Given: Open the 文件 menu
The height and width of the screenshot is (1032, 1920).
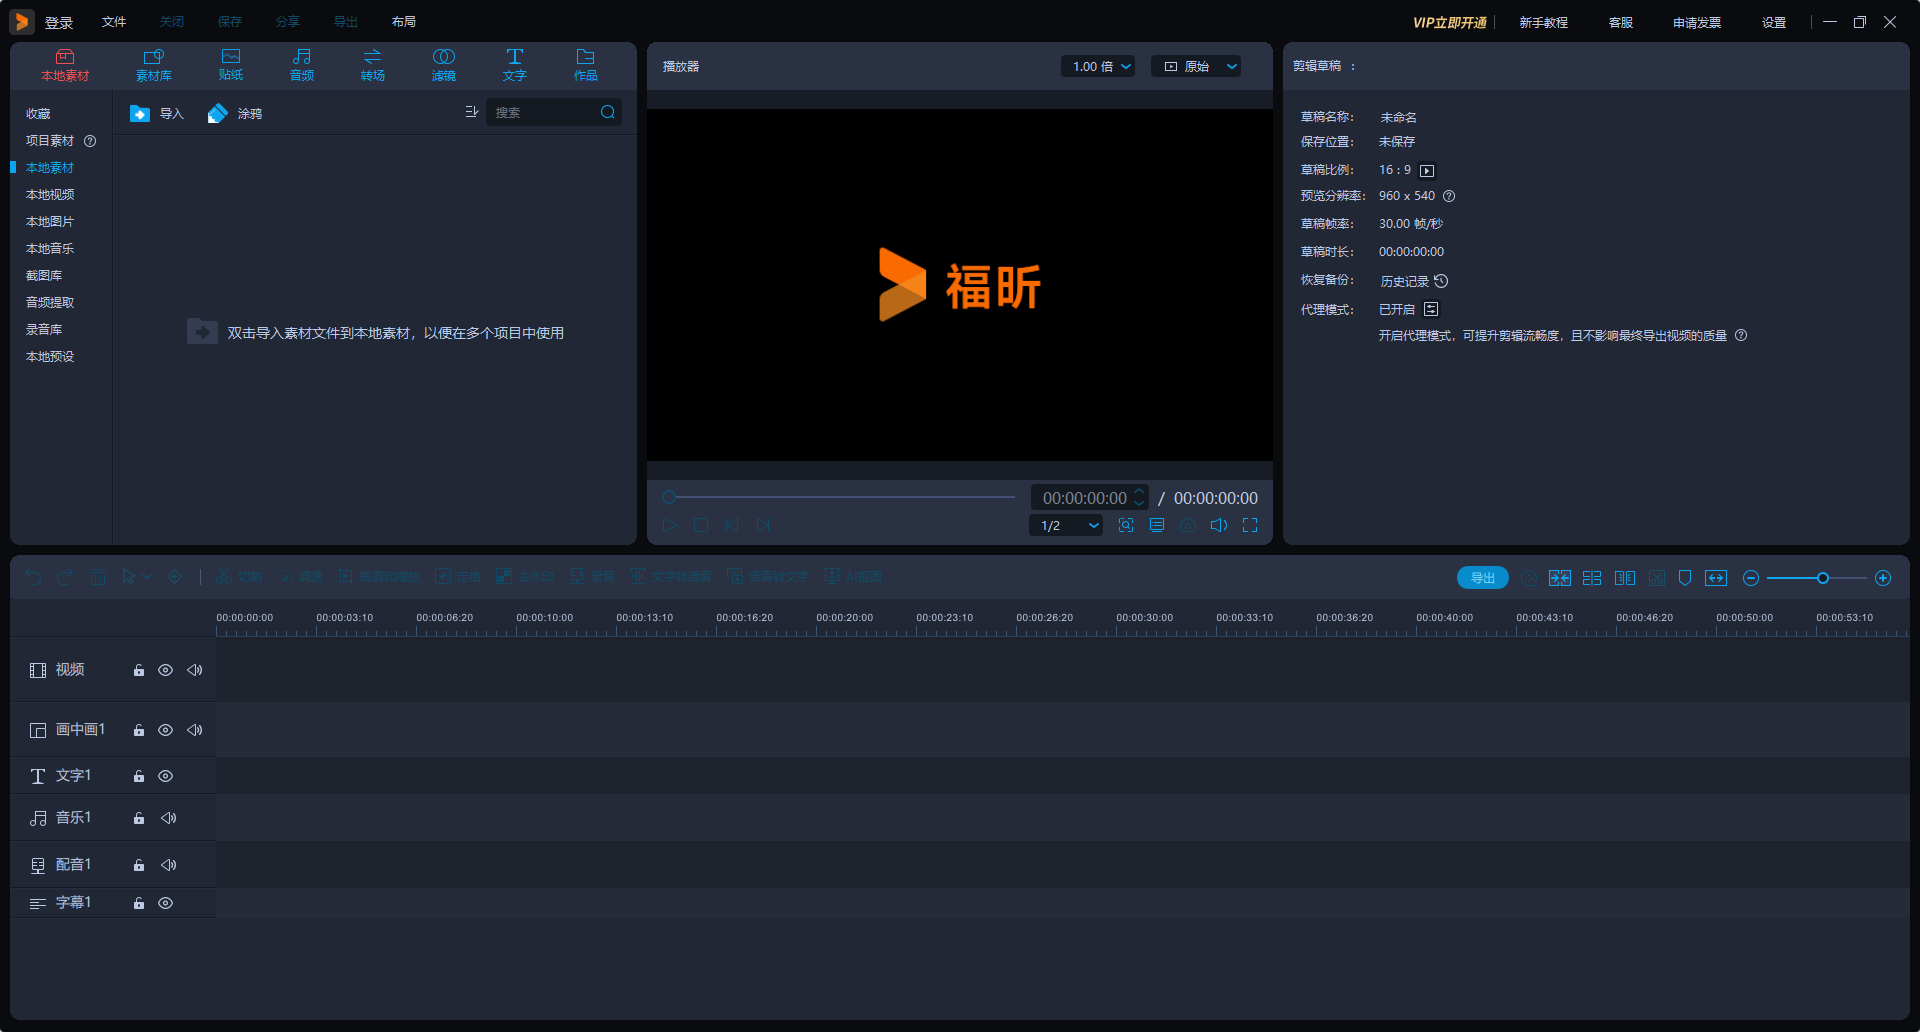Looking at the screenshot, I should pos(114,22).
